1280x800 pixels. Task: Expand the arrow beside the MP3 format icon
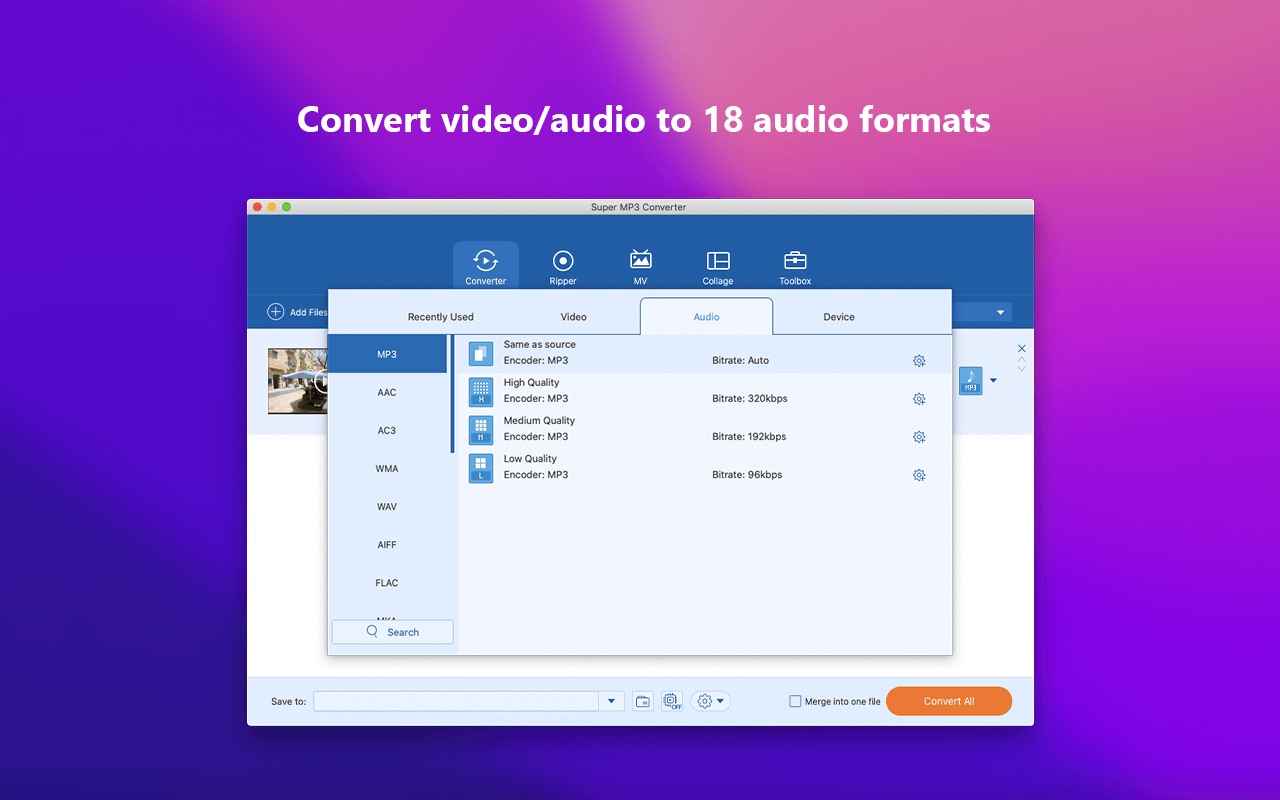click(993, 381)
